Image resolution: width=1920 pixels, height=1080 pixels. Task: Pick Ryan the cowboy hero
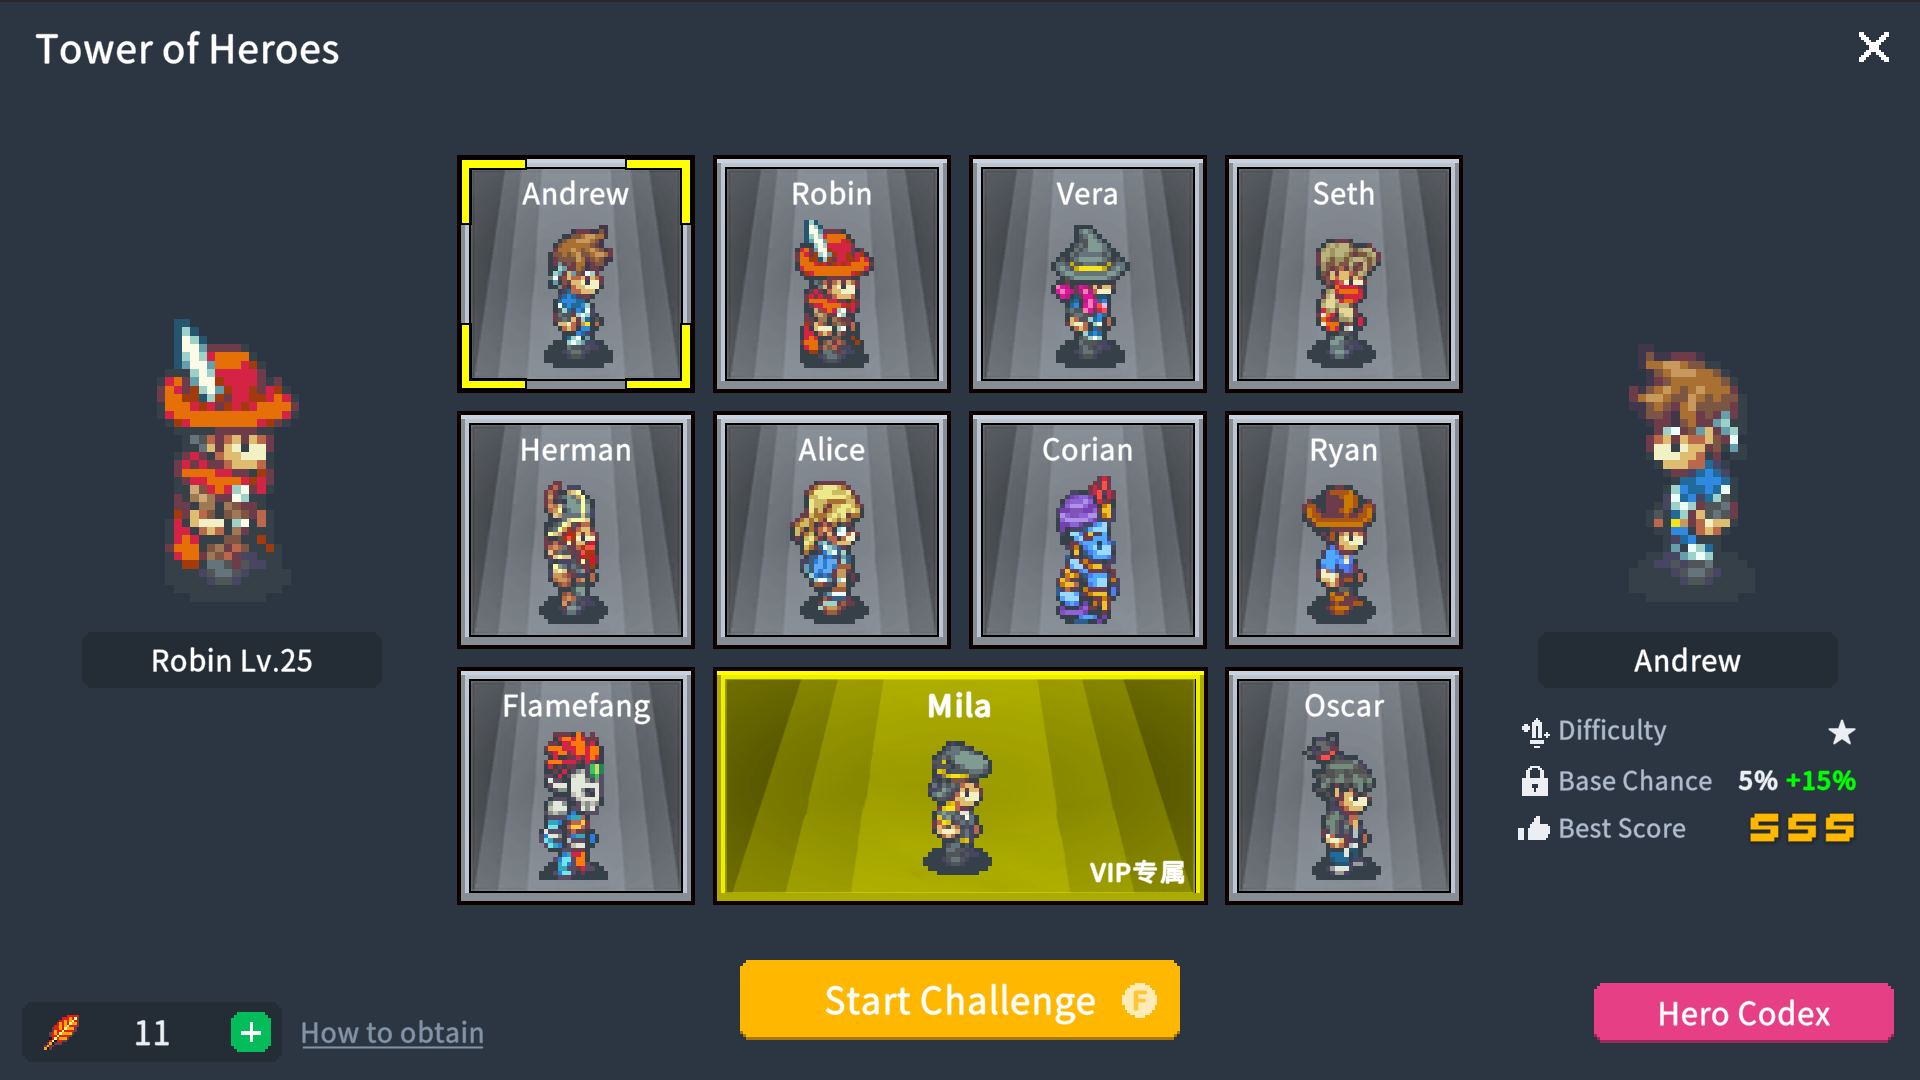click(1344, 530)
